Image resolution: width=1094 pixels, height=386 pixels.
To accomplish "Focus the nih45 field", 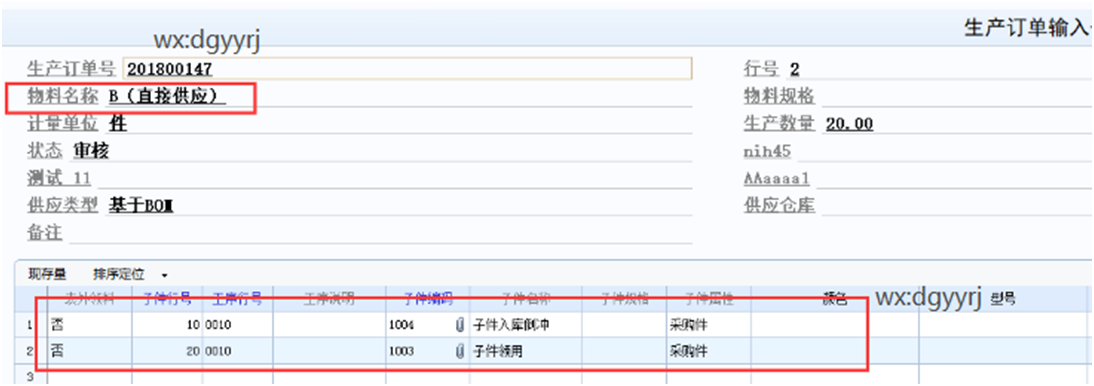I will coord(944,151).
